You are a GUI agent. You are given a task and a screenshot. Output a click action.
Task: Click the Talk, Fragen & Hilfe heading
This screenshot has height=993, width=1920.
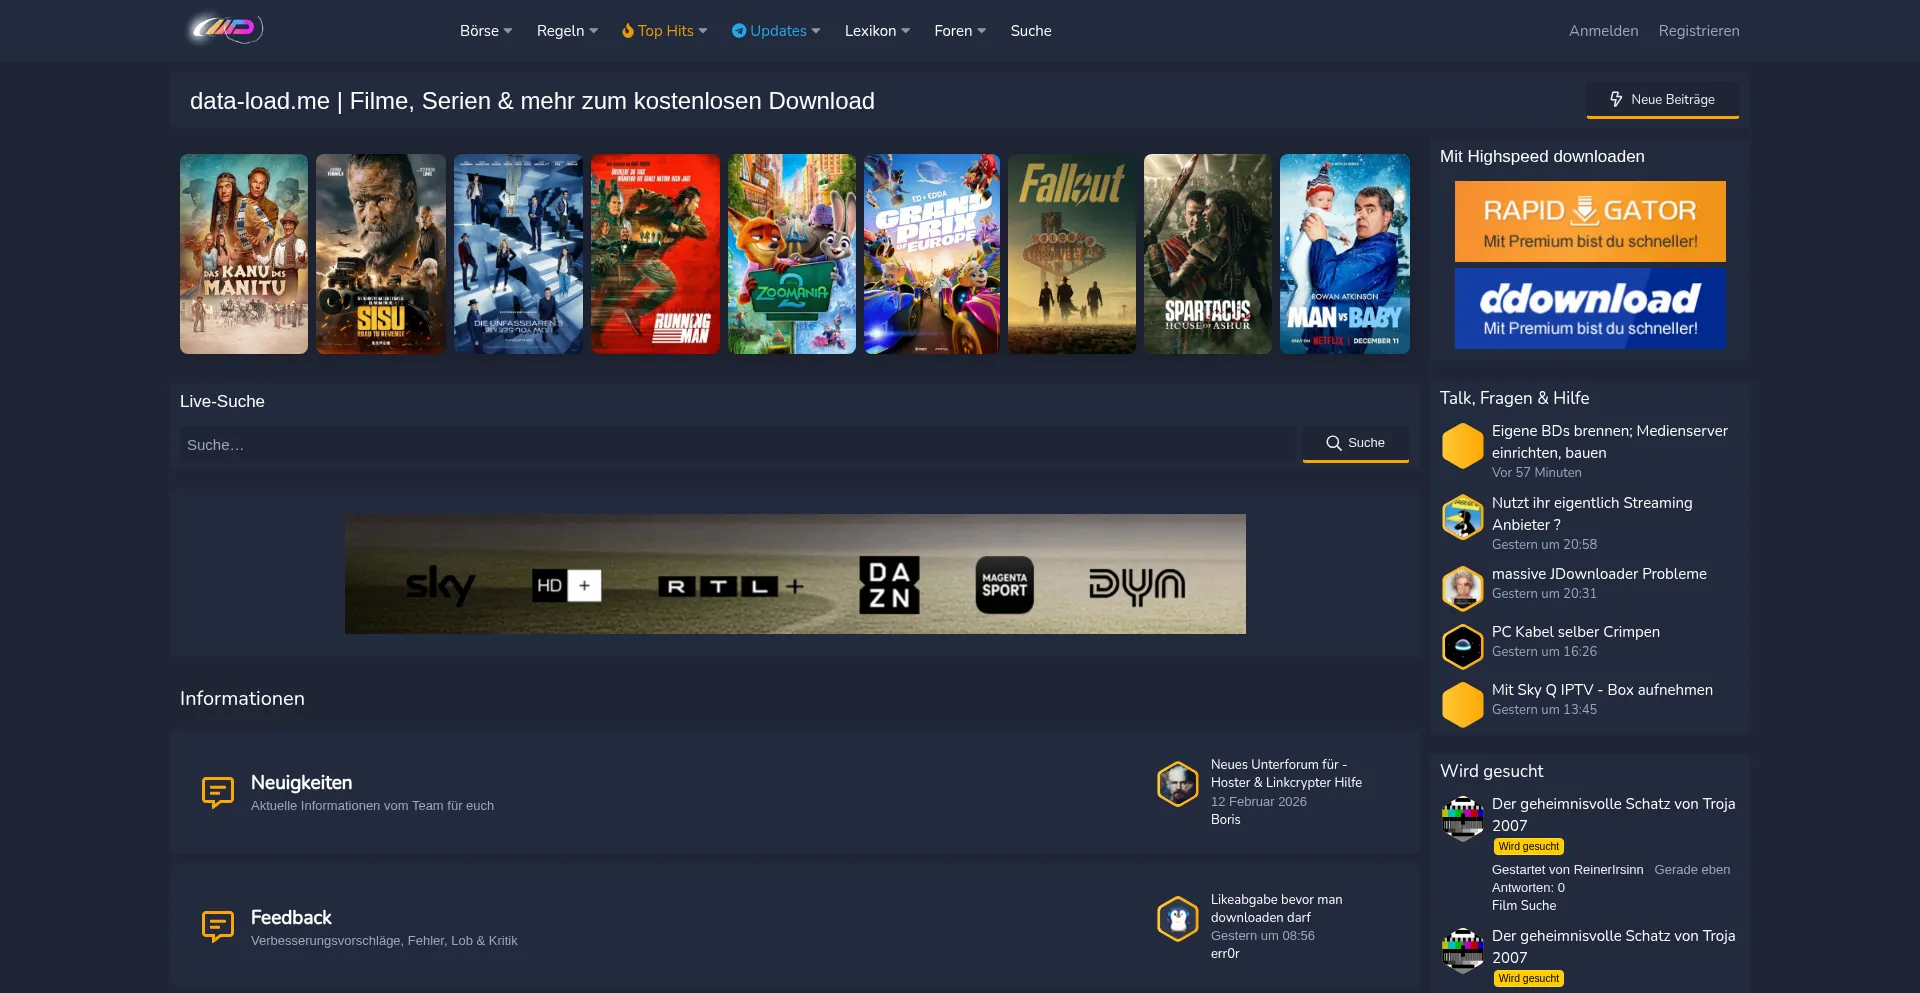coord(1514,398)
